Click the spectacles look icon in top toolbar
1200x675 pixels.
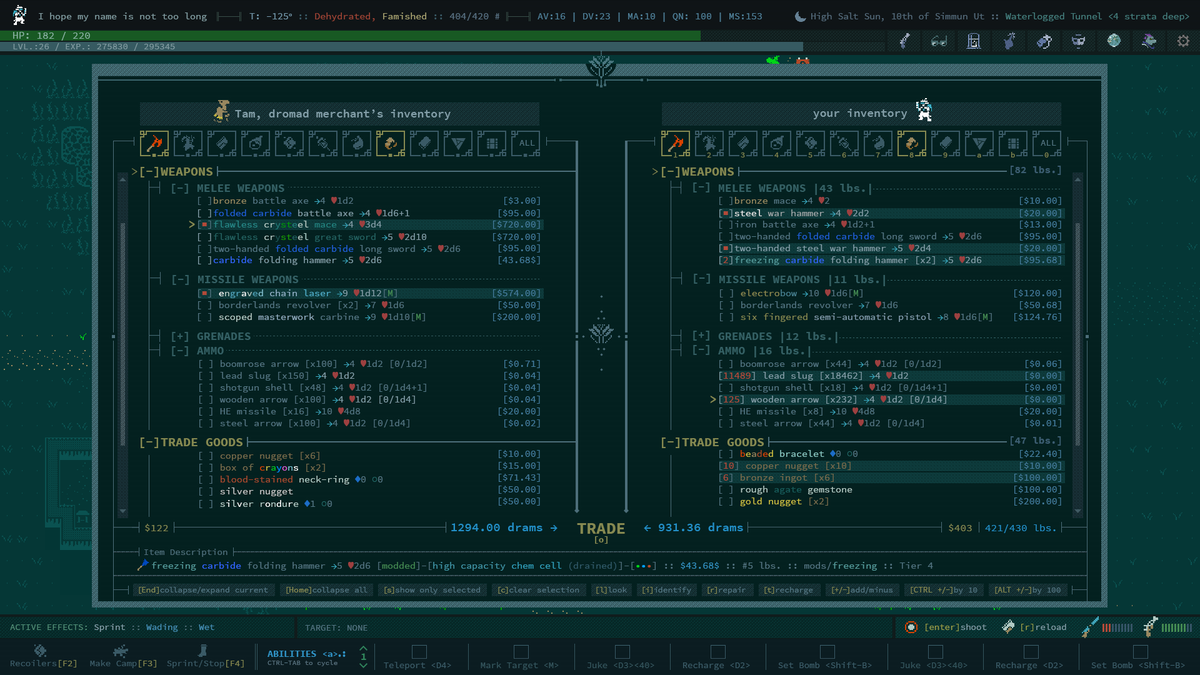click(x=940, y=39)
